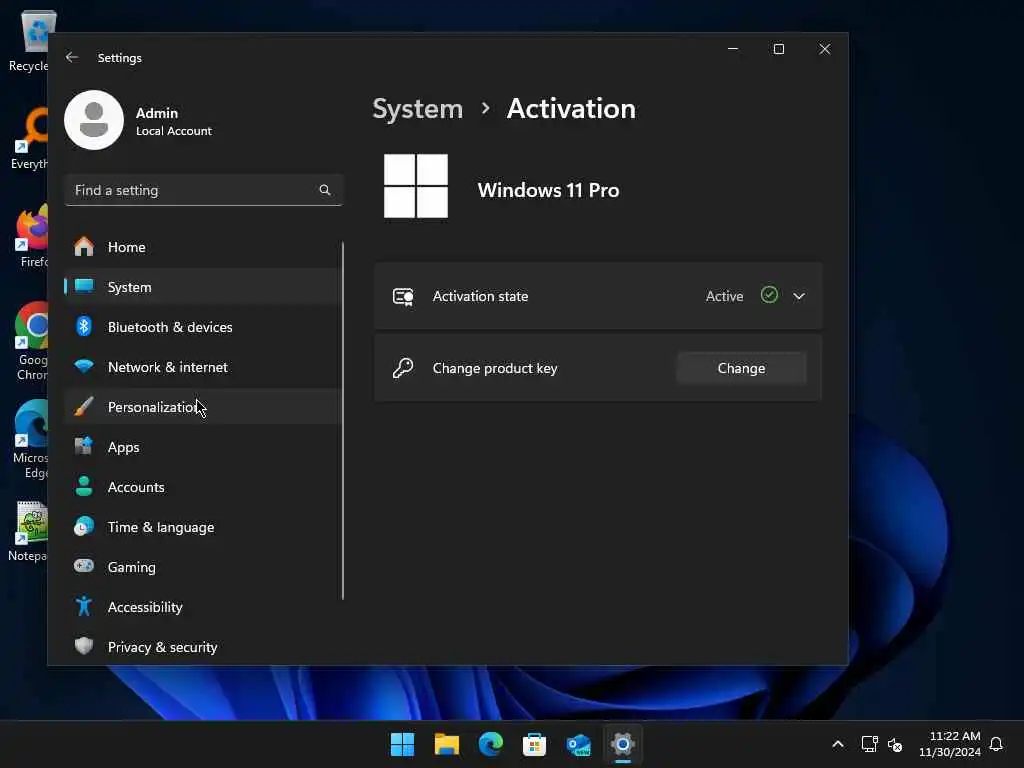Go to Accounts settings

tap(203, 487)
